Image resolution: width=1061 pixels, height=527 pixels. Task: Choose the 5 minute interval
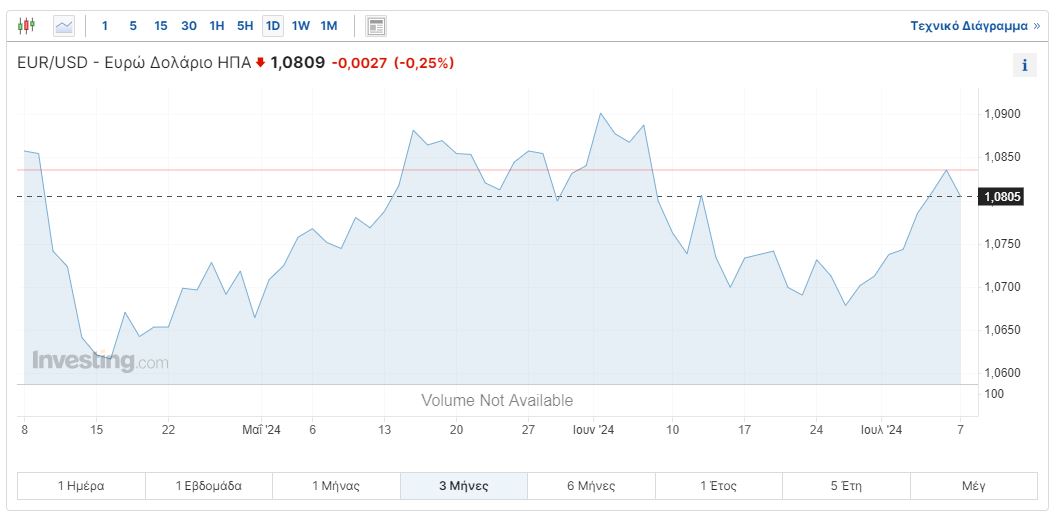133,26
